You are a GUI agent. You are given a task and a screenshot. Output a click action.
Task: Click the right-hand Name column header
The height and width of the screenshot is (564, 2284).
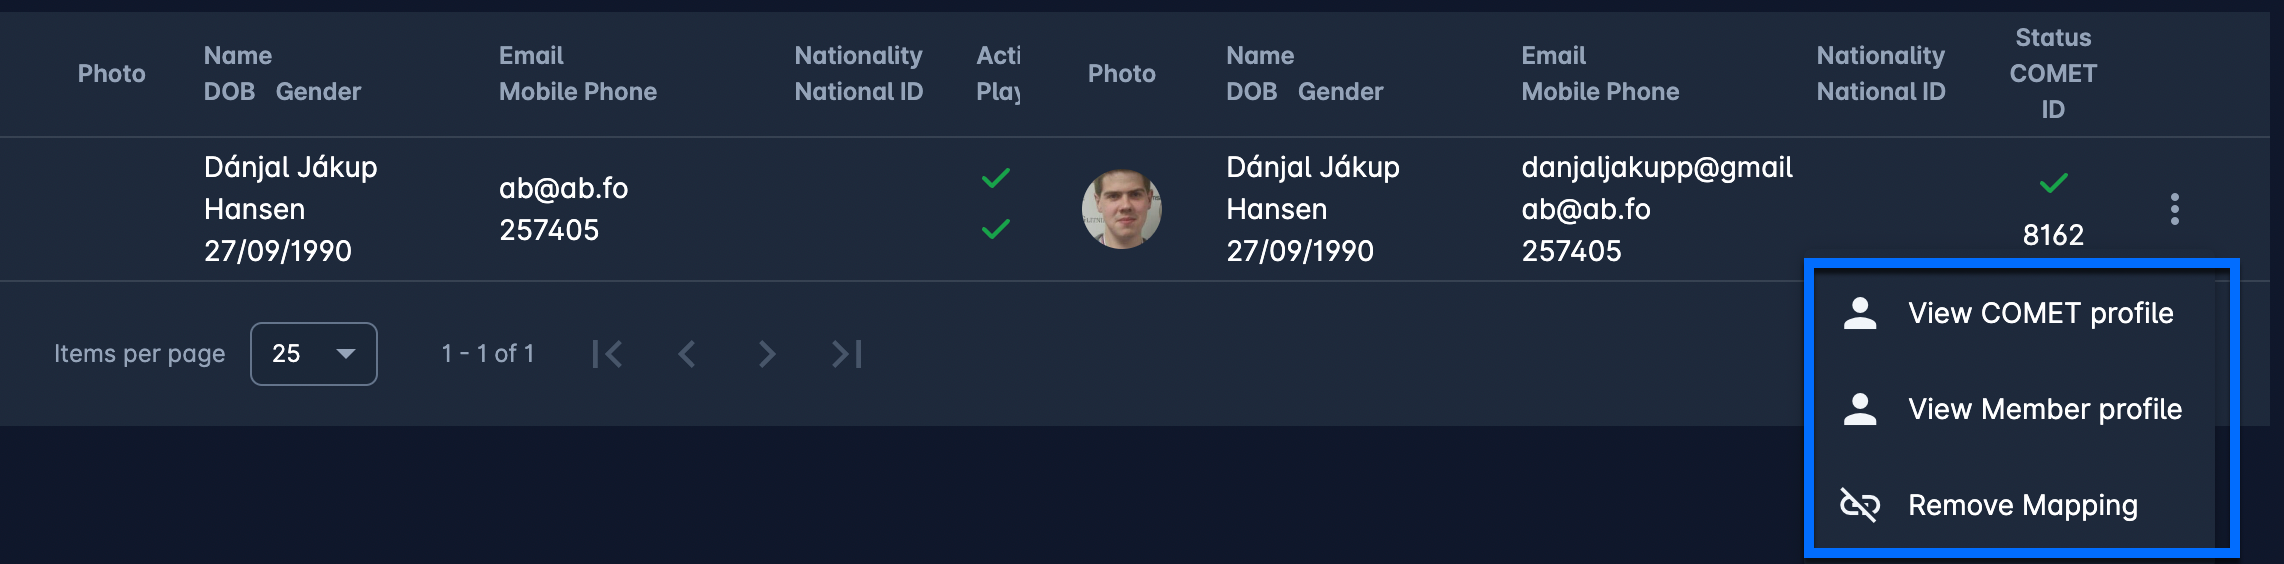coord(1260,56)
